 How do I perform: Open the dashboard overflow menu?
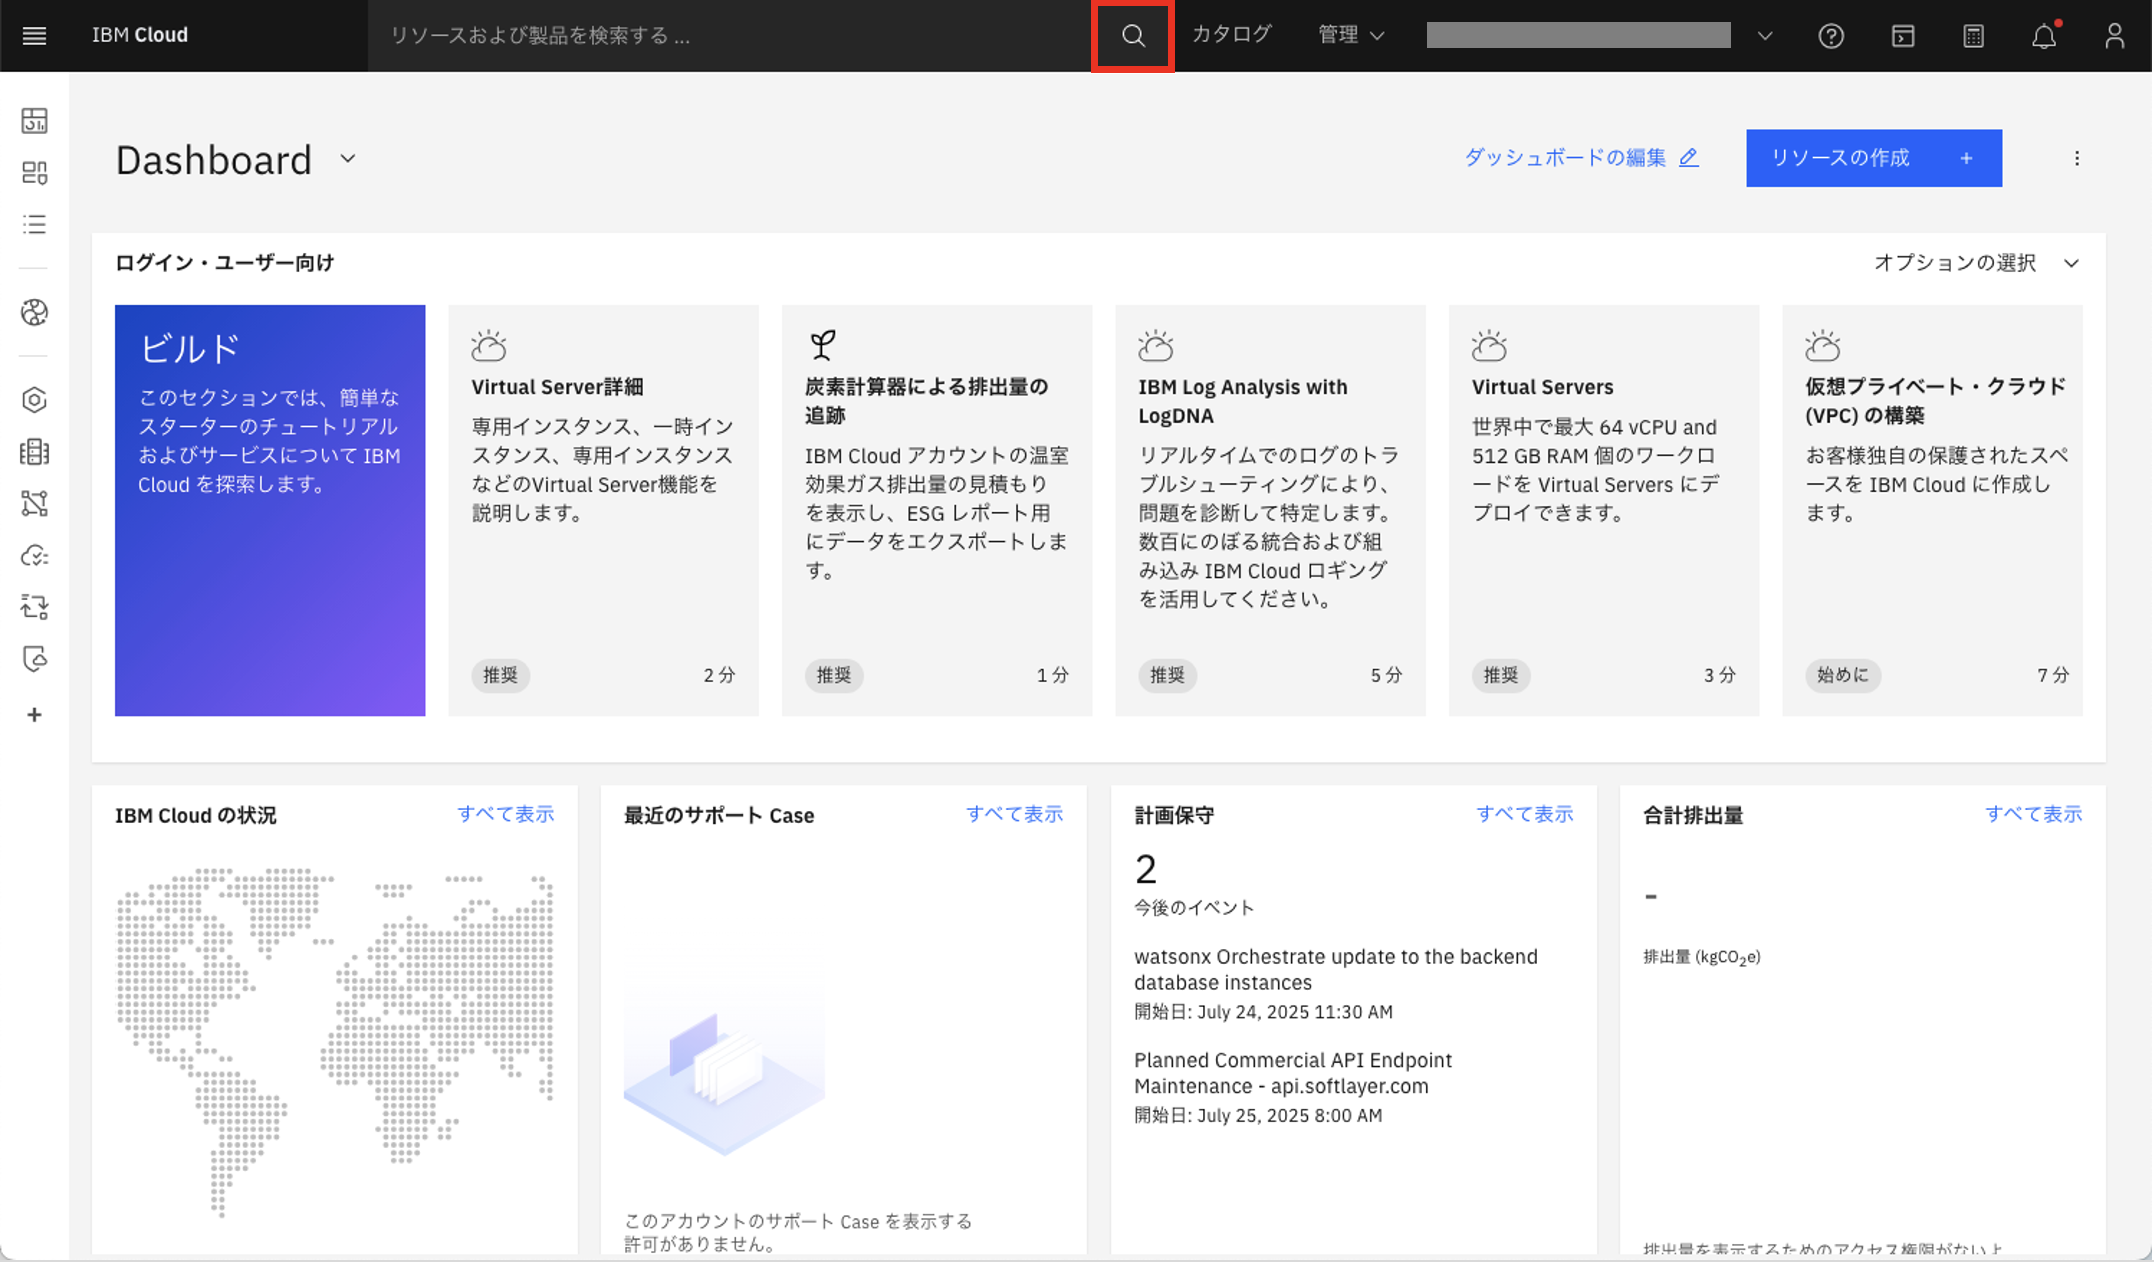point(2076,158)
